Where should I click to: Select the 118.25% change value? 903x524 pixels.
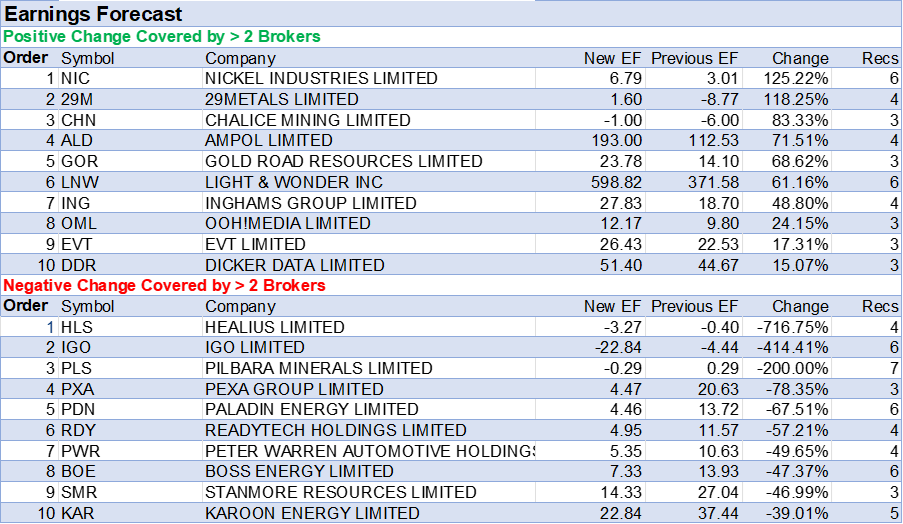pyautogui.click(x=798, y=100)
